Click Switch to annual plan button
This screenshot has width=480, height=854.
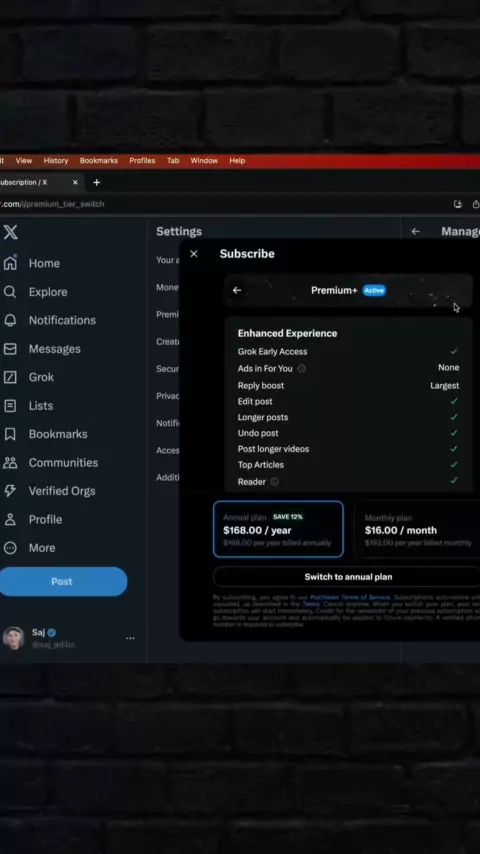(x=348, y=577)
